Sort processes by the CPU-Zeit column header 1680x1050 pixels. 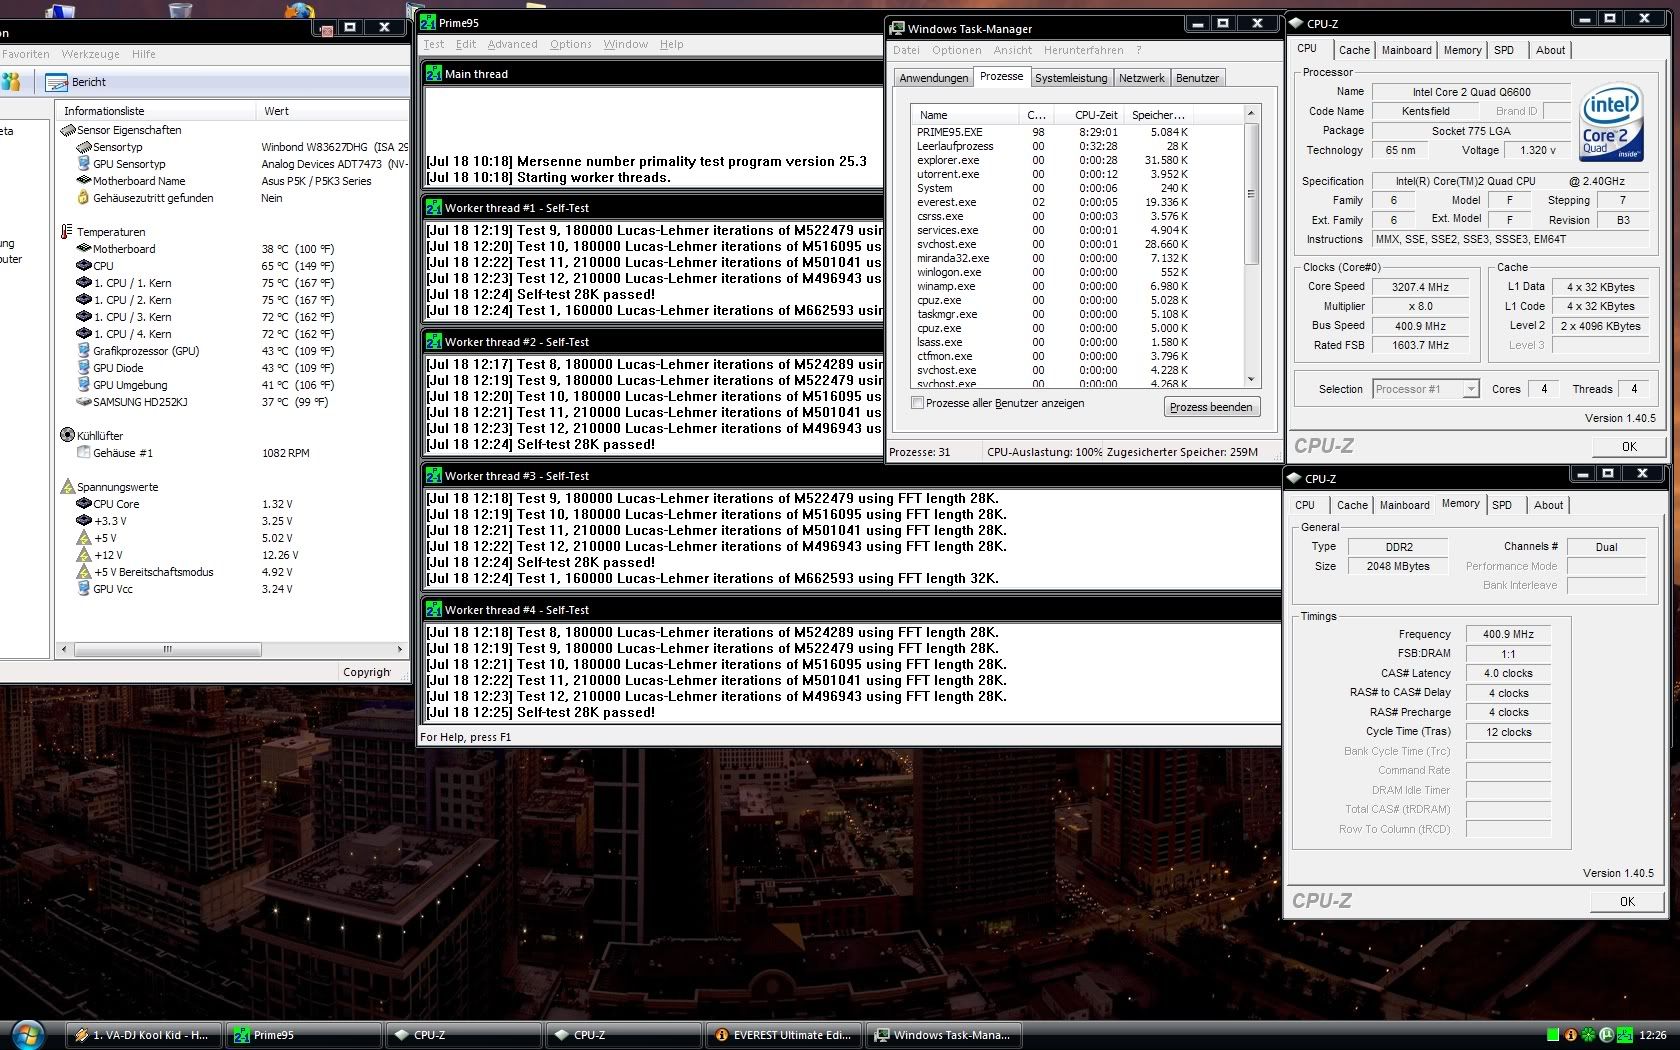[x=1090, y=115]
